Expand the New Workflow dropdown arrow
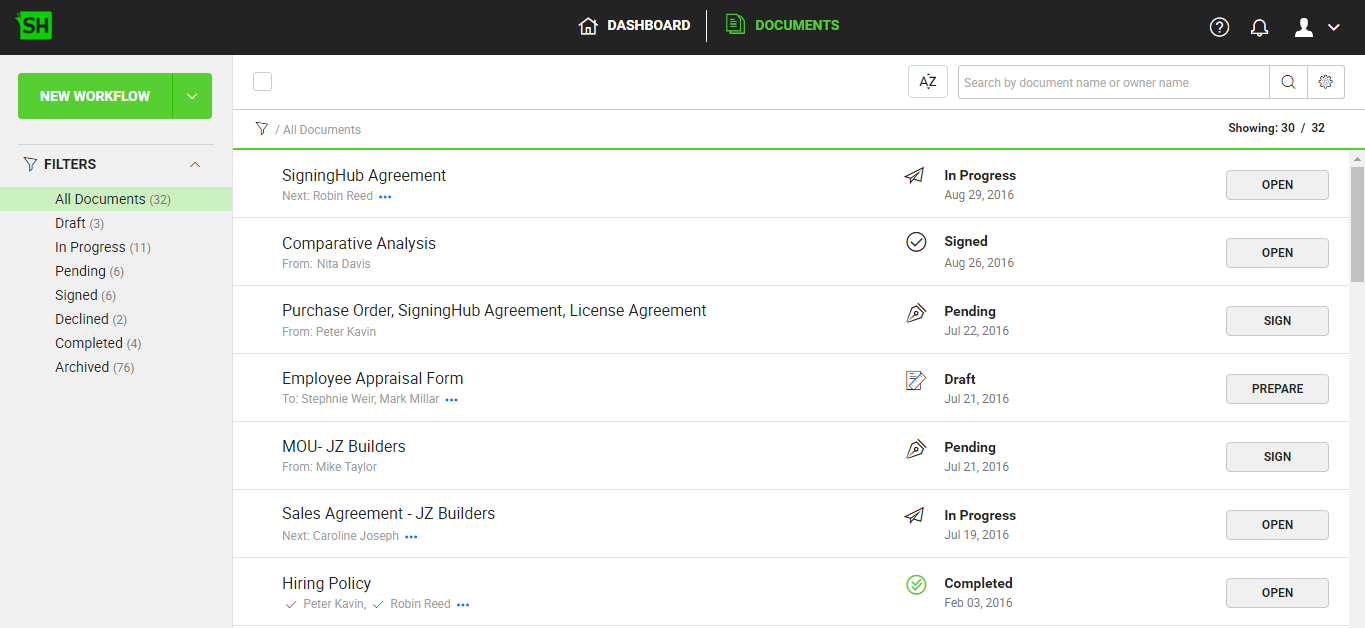The width and height of the screenshot is (1365, 628). click(x=192, y=96)
